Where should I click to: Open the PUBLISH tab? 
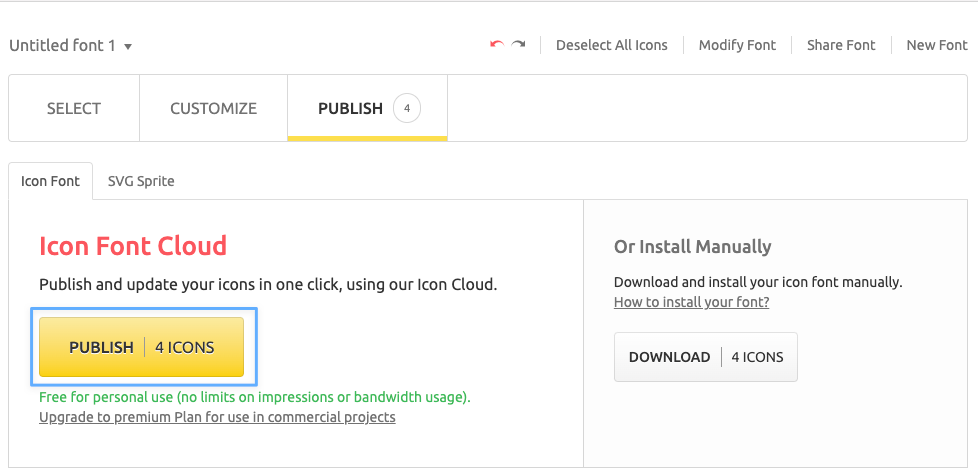350,108
